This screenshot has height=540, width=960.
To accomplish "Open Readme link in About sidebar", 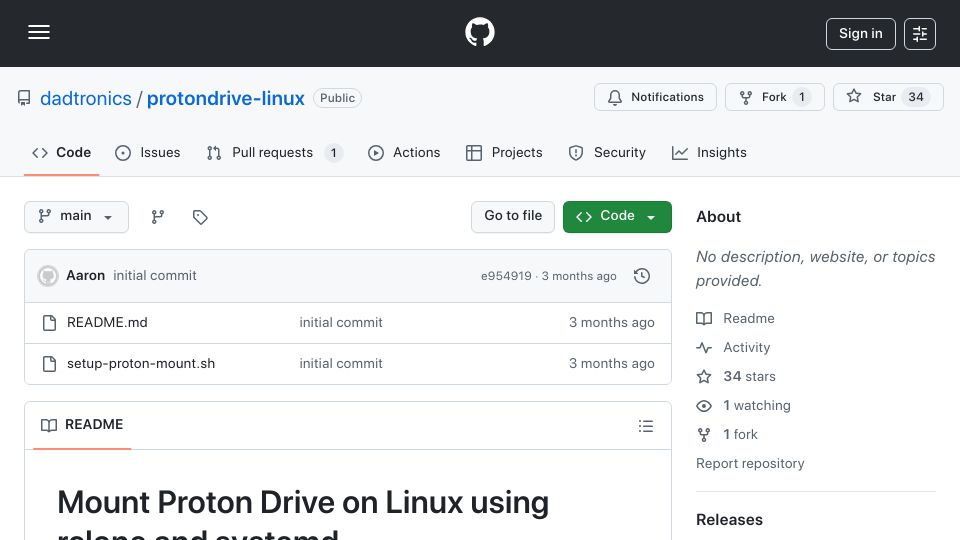I will tap(735, 318).
